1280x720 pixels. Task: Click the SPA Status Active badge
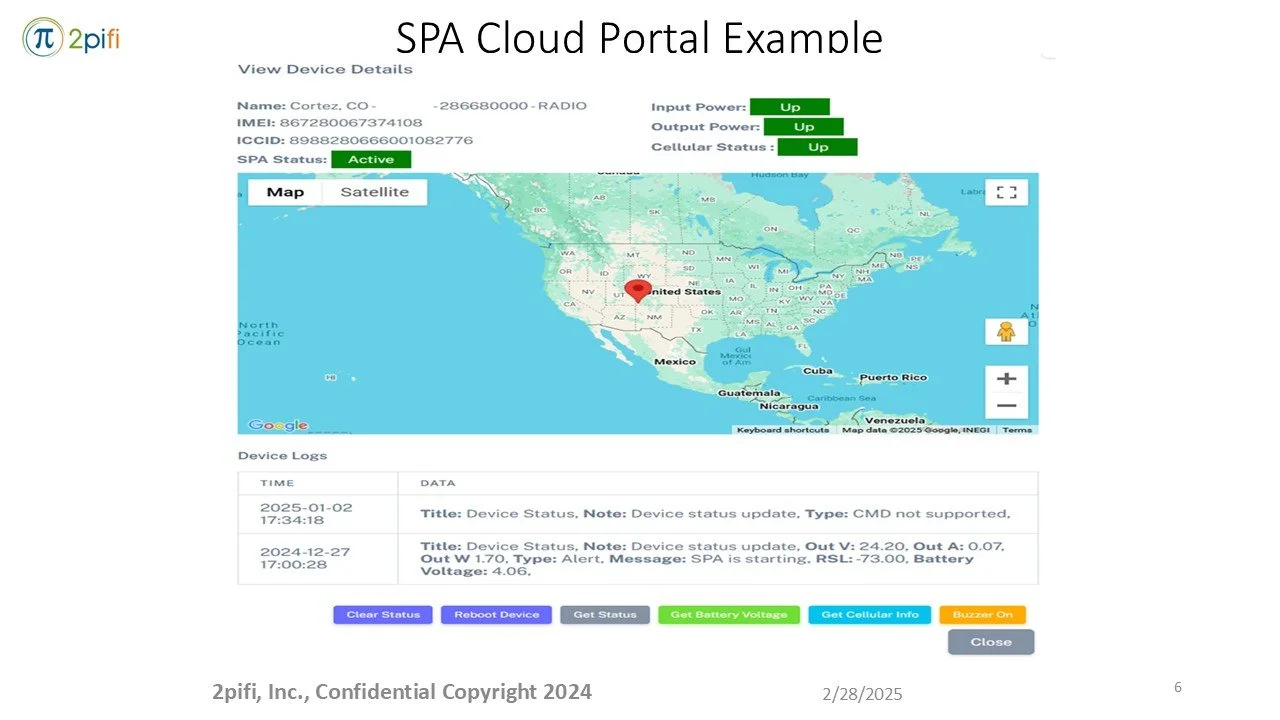(x=371, y=159)
